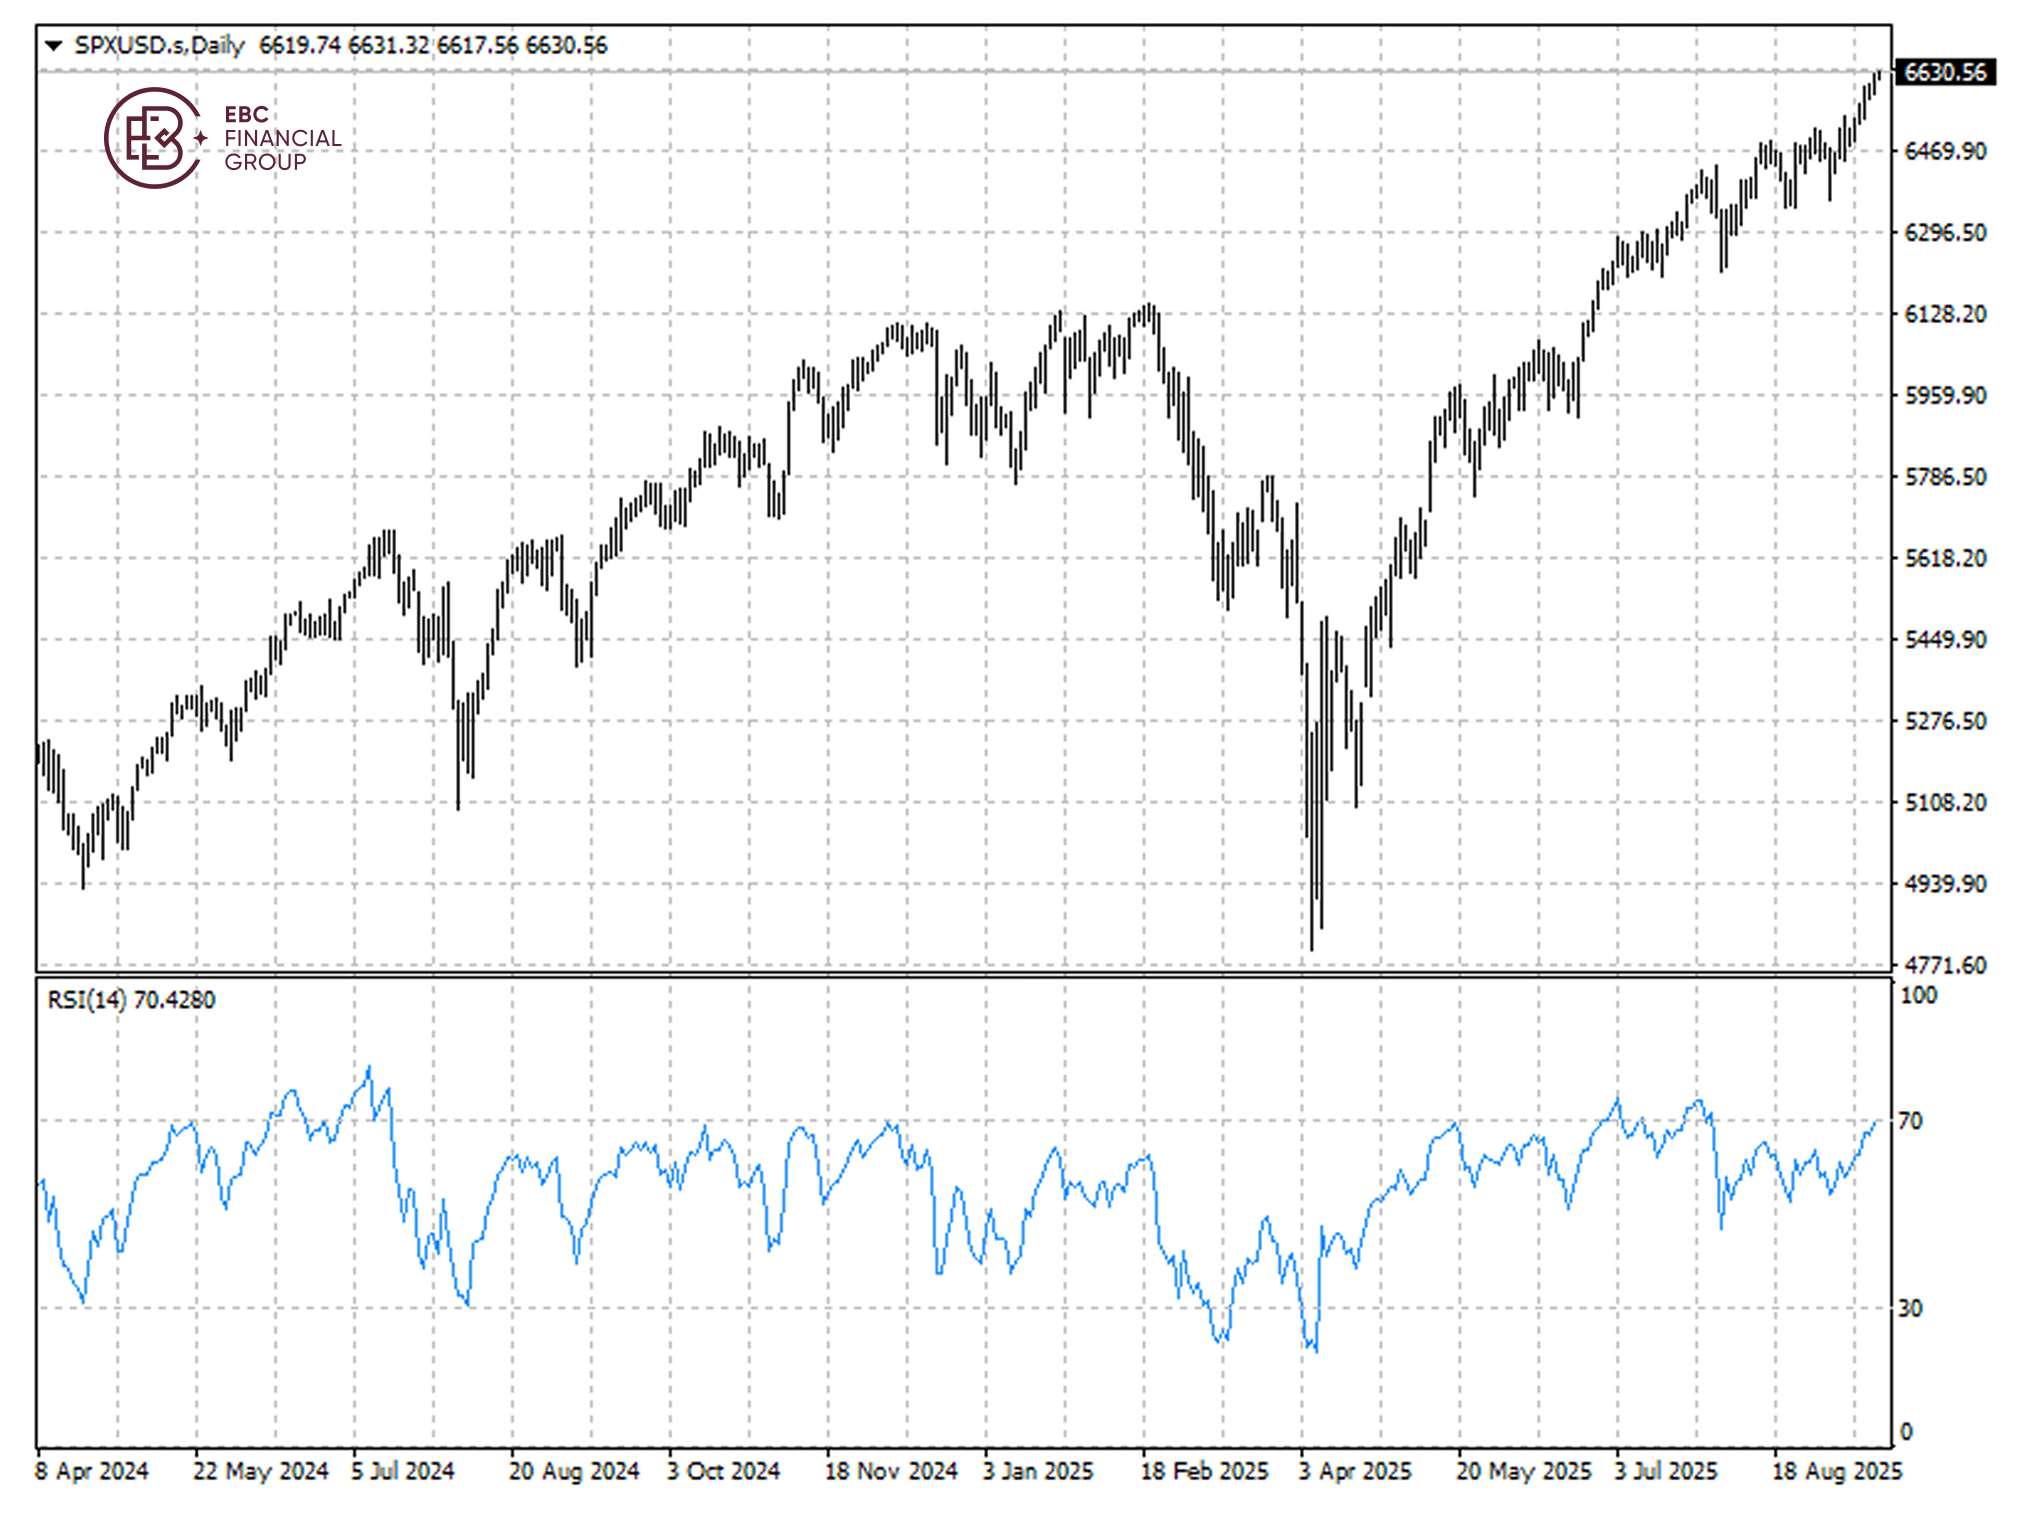Click the 3 Apr 2025 date label

(1355, 1471)
